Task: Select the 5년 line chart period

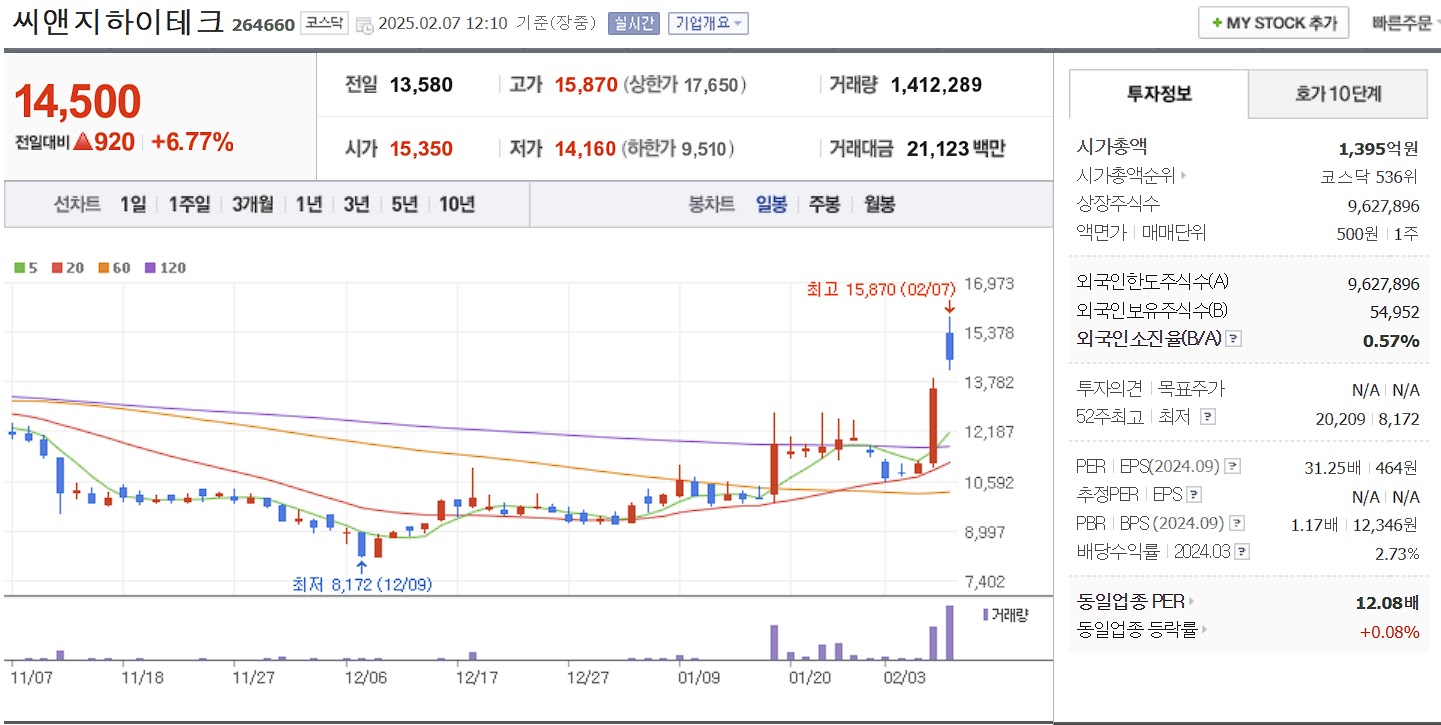Action: (404, 204)
